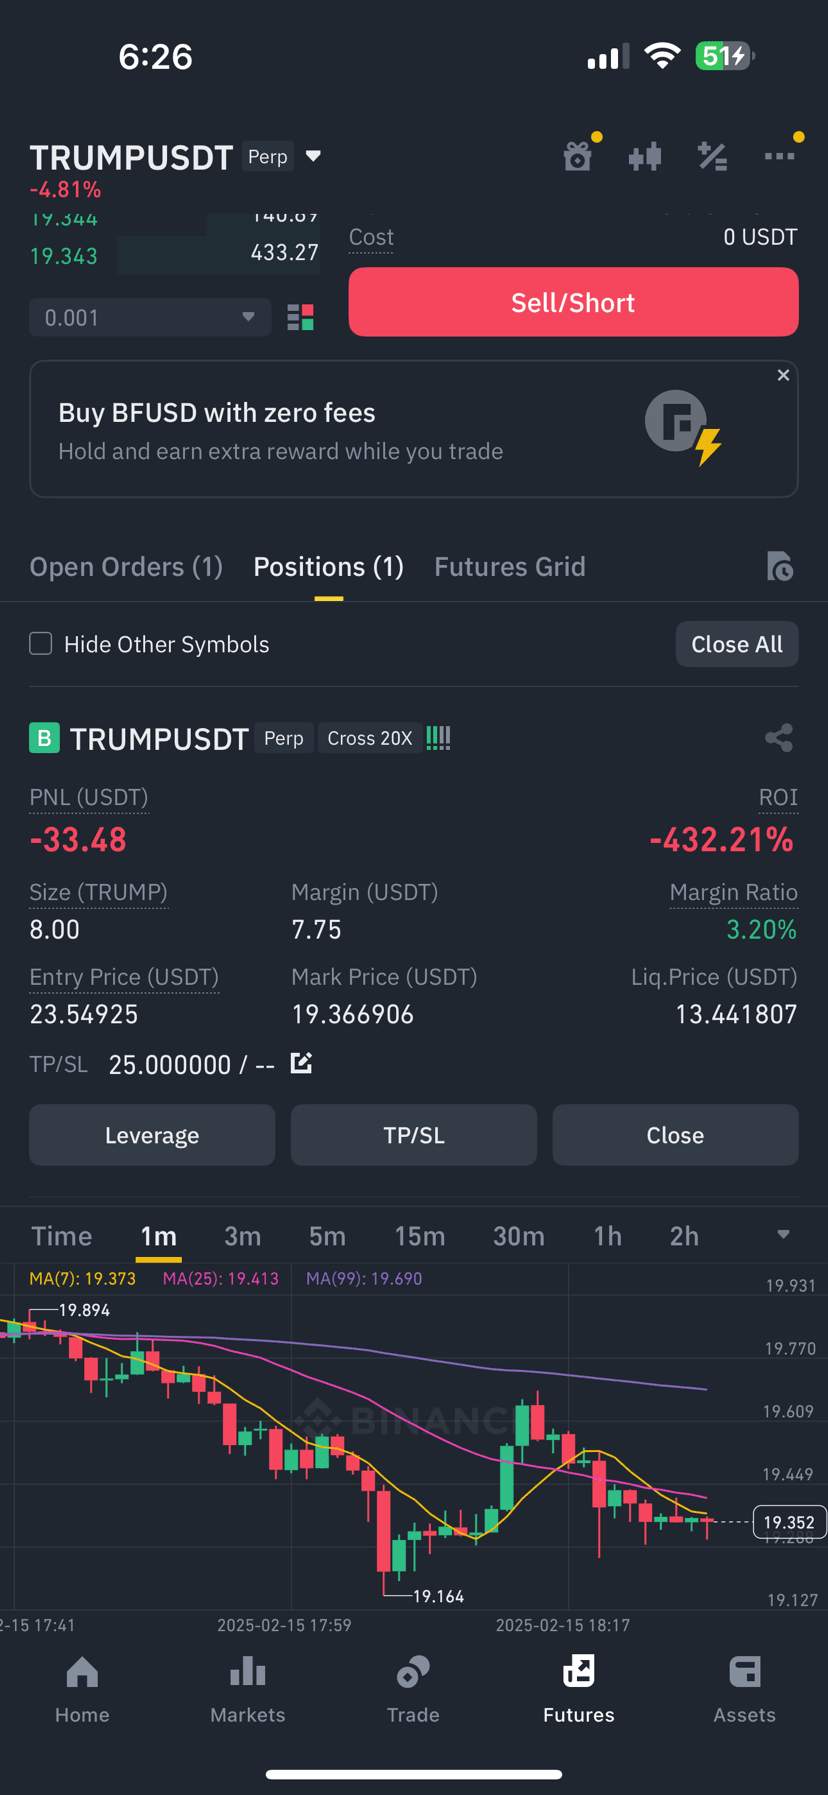Image resolution: width=828 pixels, height=1795 pixels.
Task: Open the gift rewards icon
Action: point(577,157)
